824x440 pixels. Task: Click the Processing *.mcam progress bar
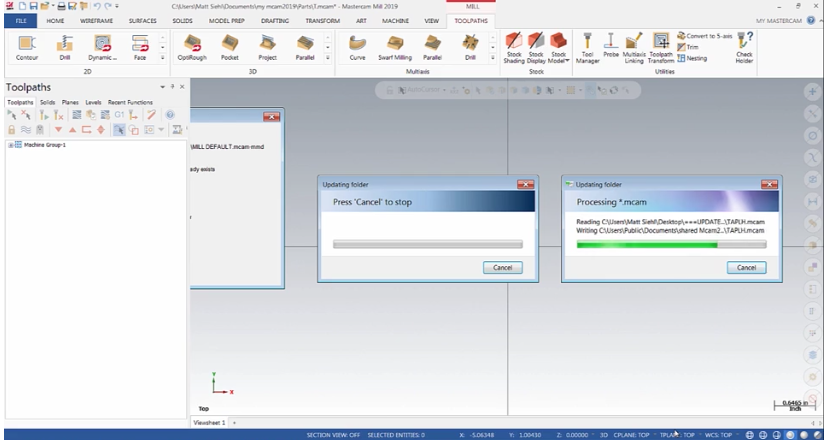672,244
